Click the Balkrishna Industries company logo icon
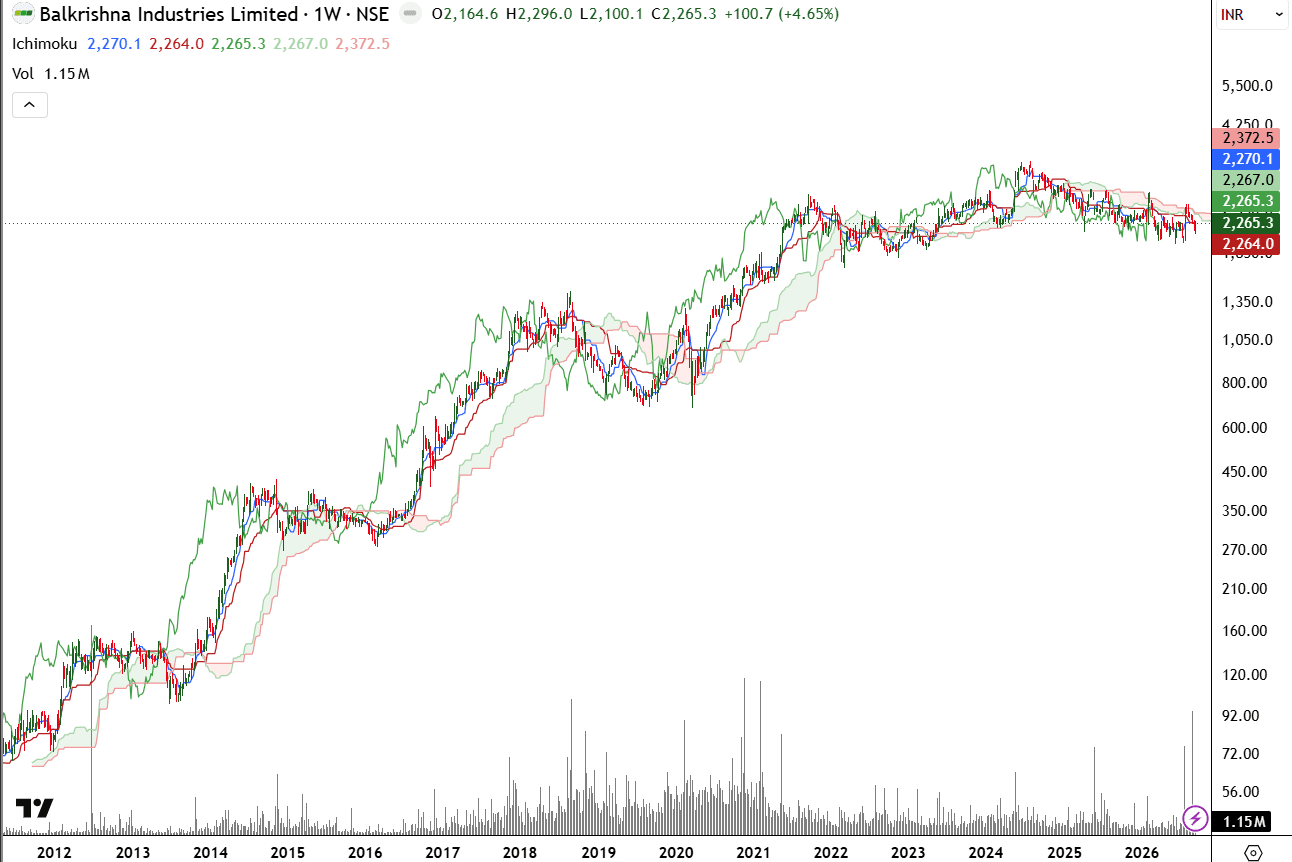The height and width of the screenshot is (862, 1292). tap(22, 14)
